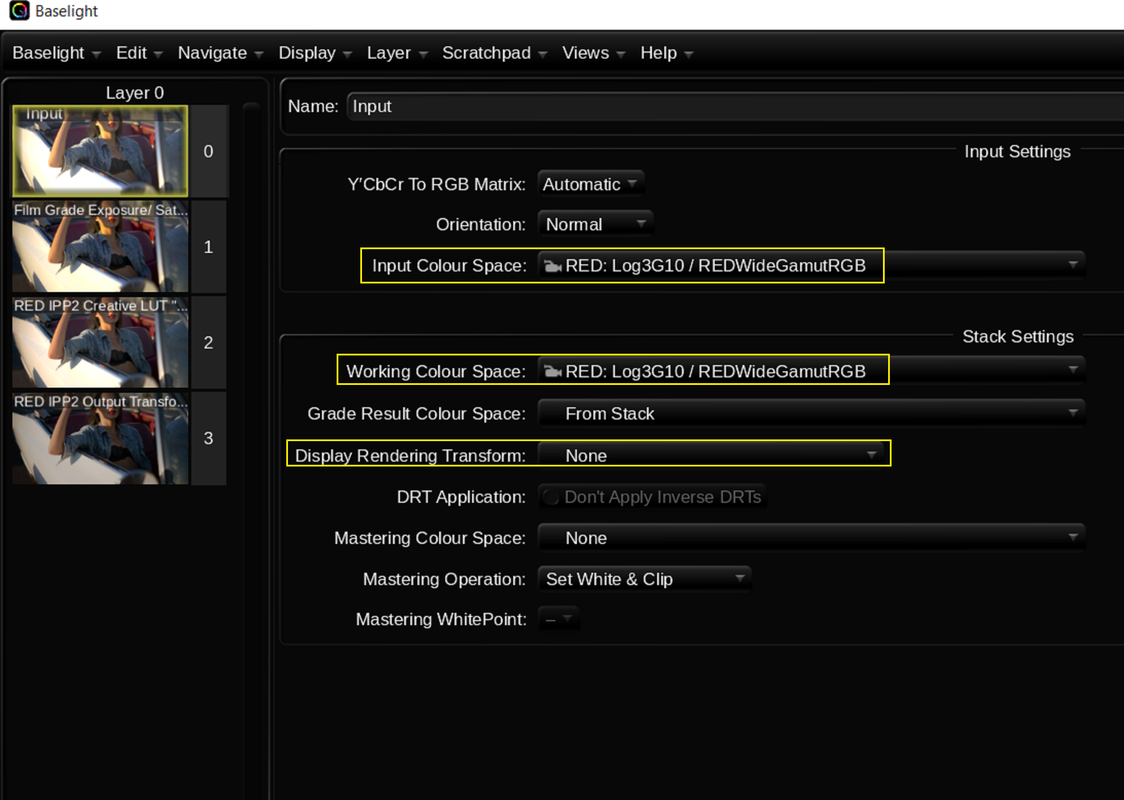The height and width of the screenshot is (800, 1124).
Task: Open the Mastering WhitePoint dropdown
Action: 558,619
